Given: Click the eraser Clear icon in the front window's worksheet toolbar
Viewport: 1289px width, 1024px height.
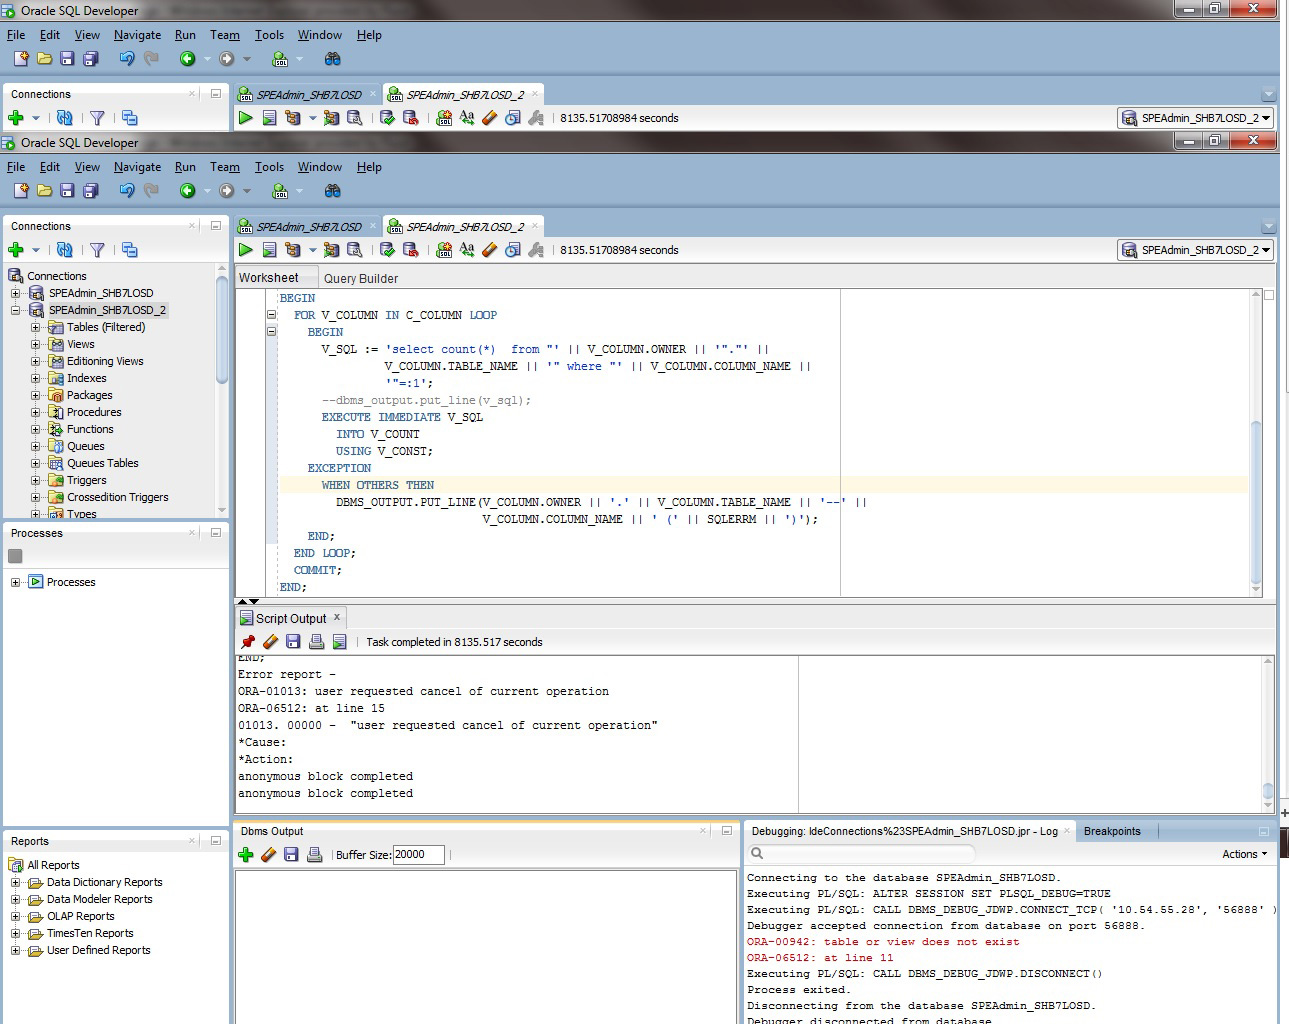Looking at the screenshot, I should click(490, 250).
